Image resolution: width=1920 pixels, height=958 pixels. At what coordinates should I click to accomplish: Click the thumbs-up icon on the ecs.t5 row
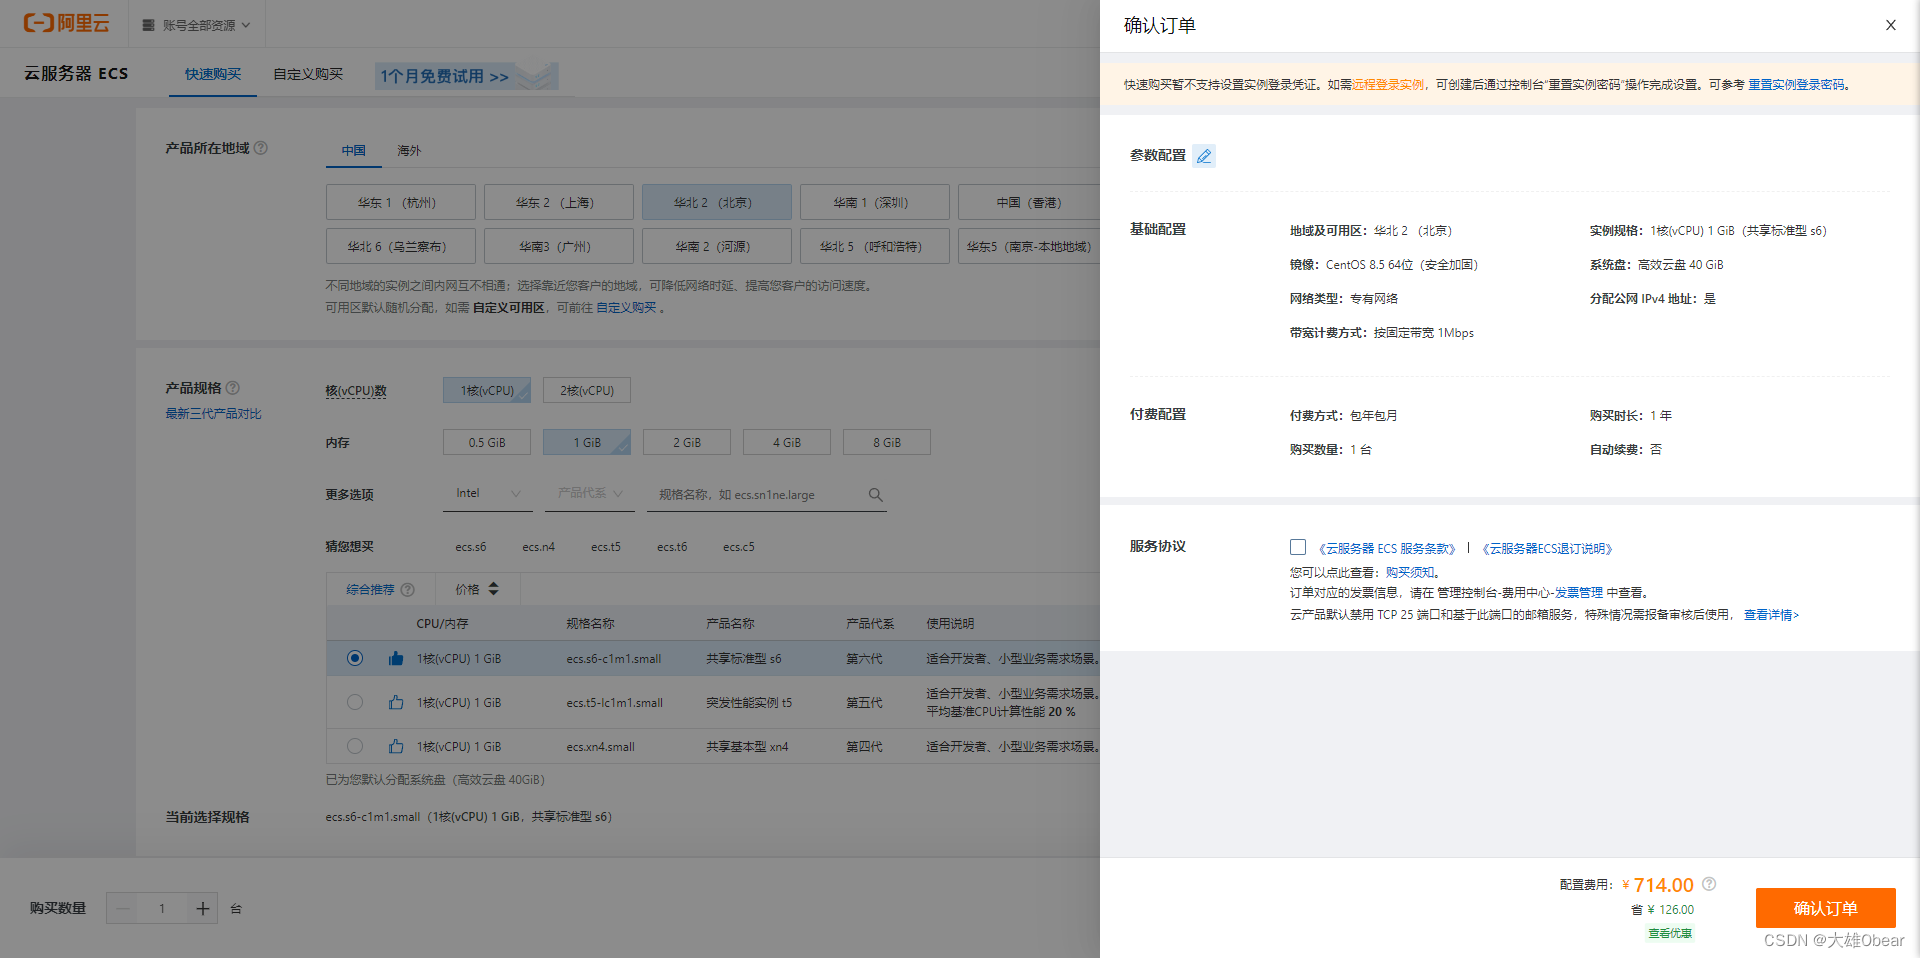click(396, 702)
